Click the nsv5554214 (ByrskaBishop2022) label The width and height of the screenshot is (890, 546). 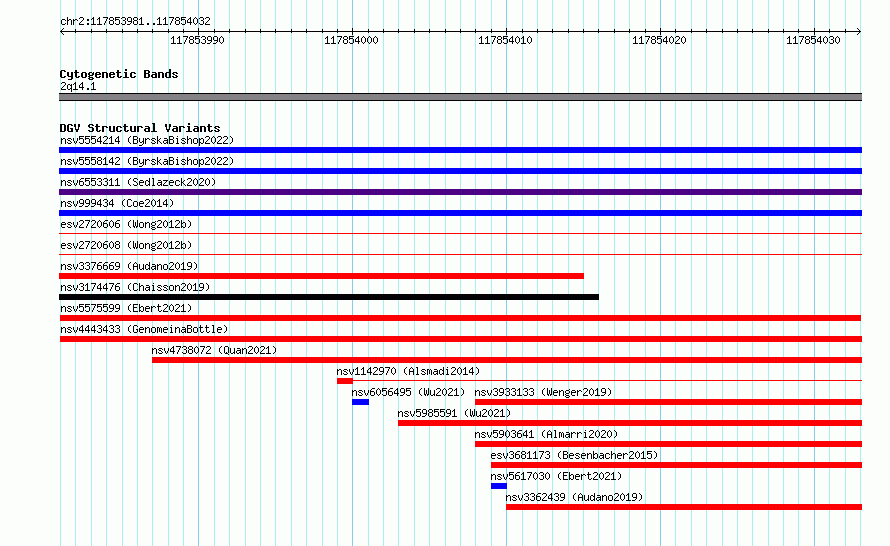147,140
